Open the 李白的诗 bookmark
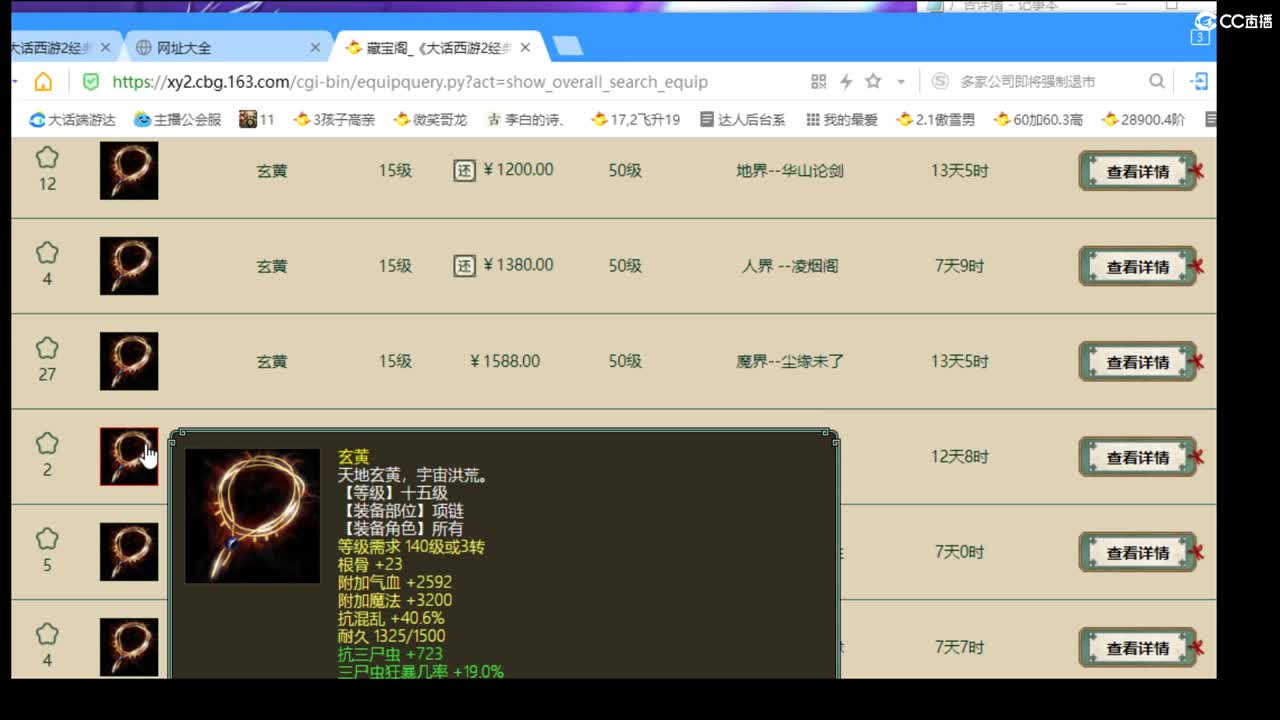 [x=526, y=120]
